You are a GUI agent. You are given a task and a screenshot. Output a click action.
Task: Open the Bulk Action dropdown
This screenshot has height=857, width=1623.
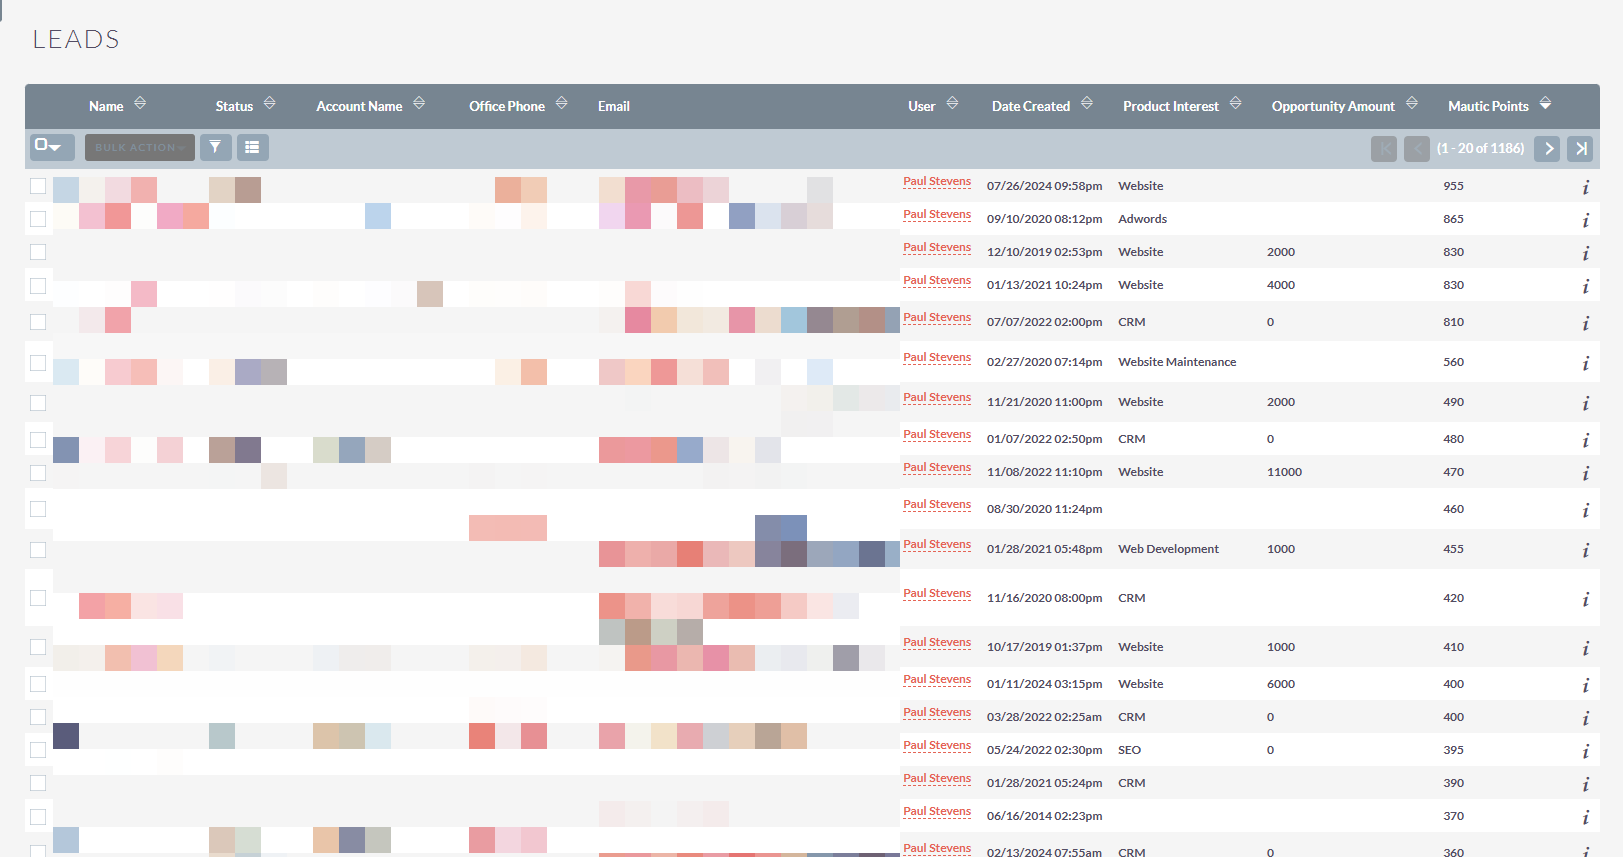(140, 147)
